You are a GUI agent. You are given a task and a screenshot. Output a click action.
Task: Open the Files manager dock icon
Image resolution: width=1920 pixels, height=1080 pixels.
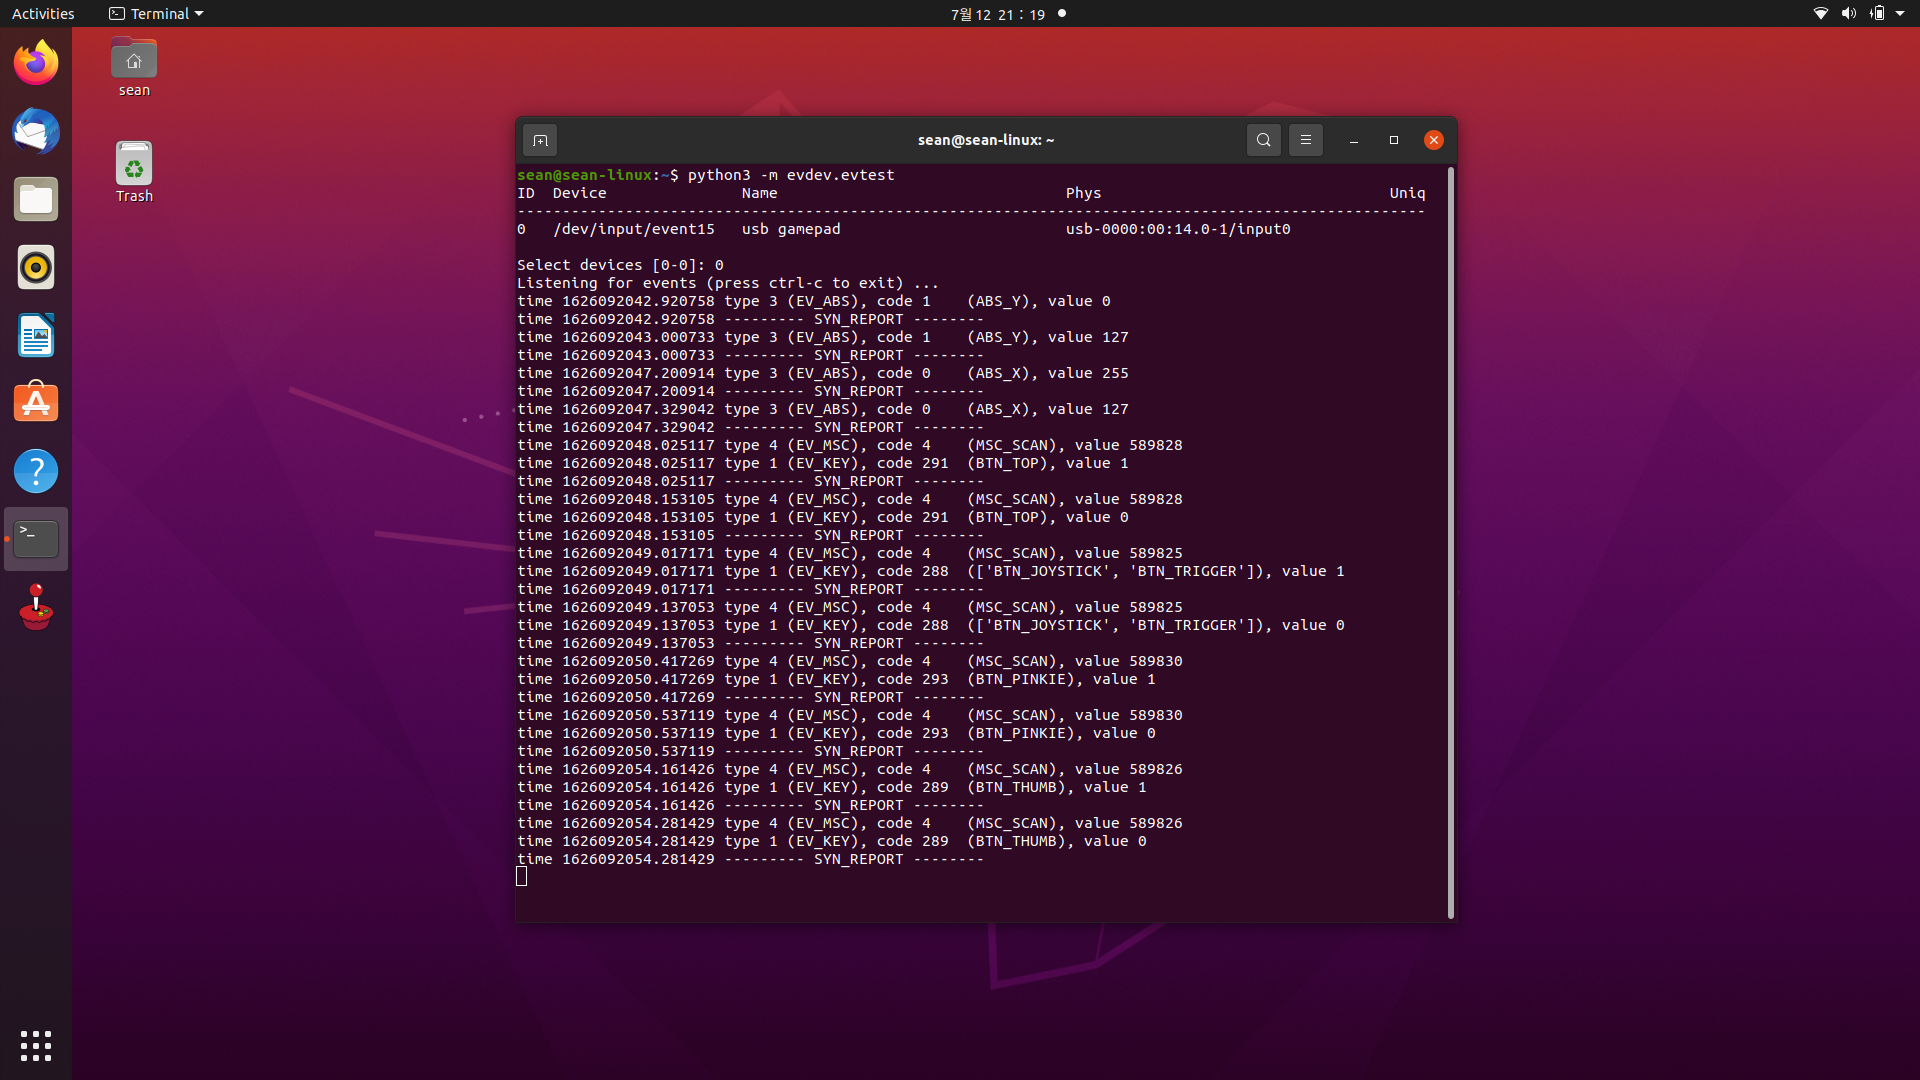pyautogui.click(x=36, y=200)
